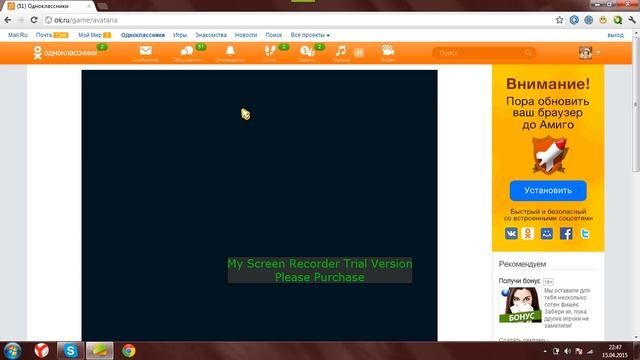Bookmark this page with the star icon
The width and height of the screenshot is (640, 360).
[559, 20]
